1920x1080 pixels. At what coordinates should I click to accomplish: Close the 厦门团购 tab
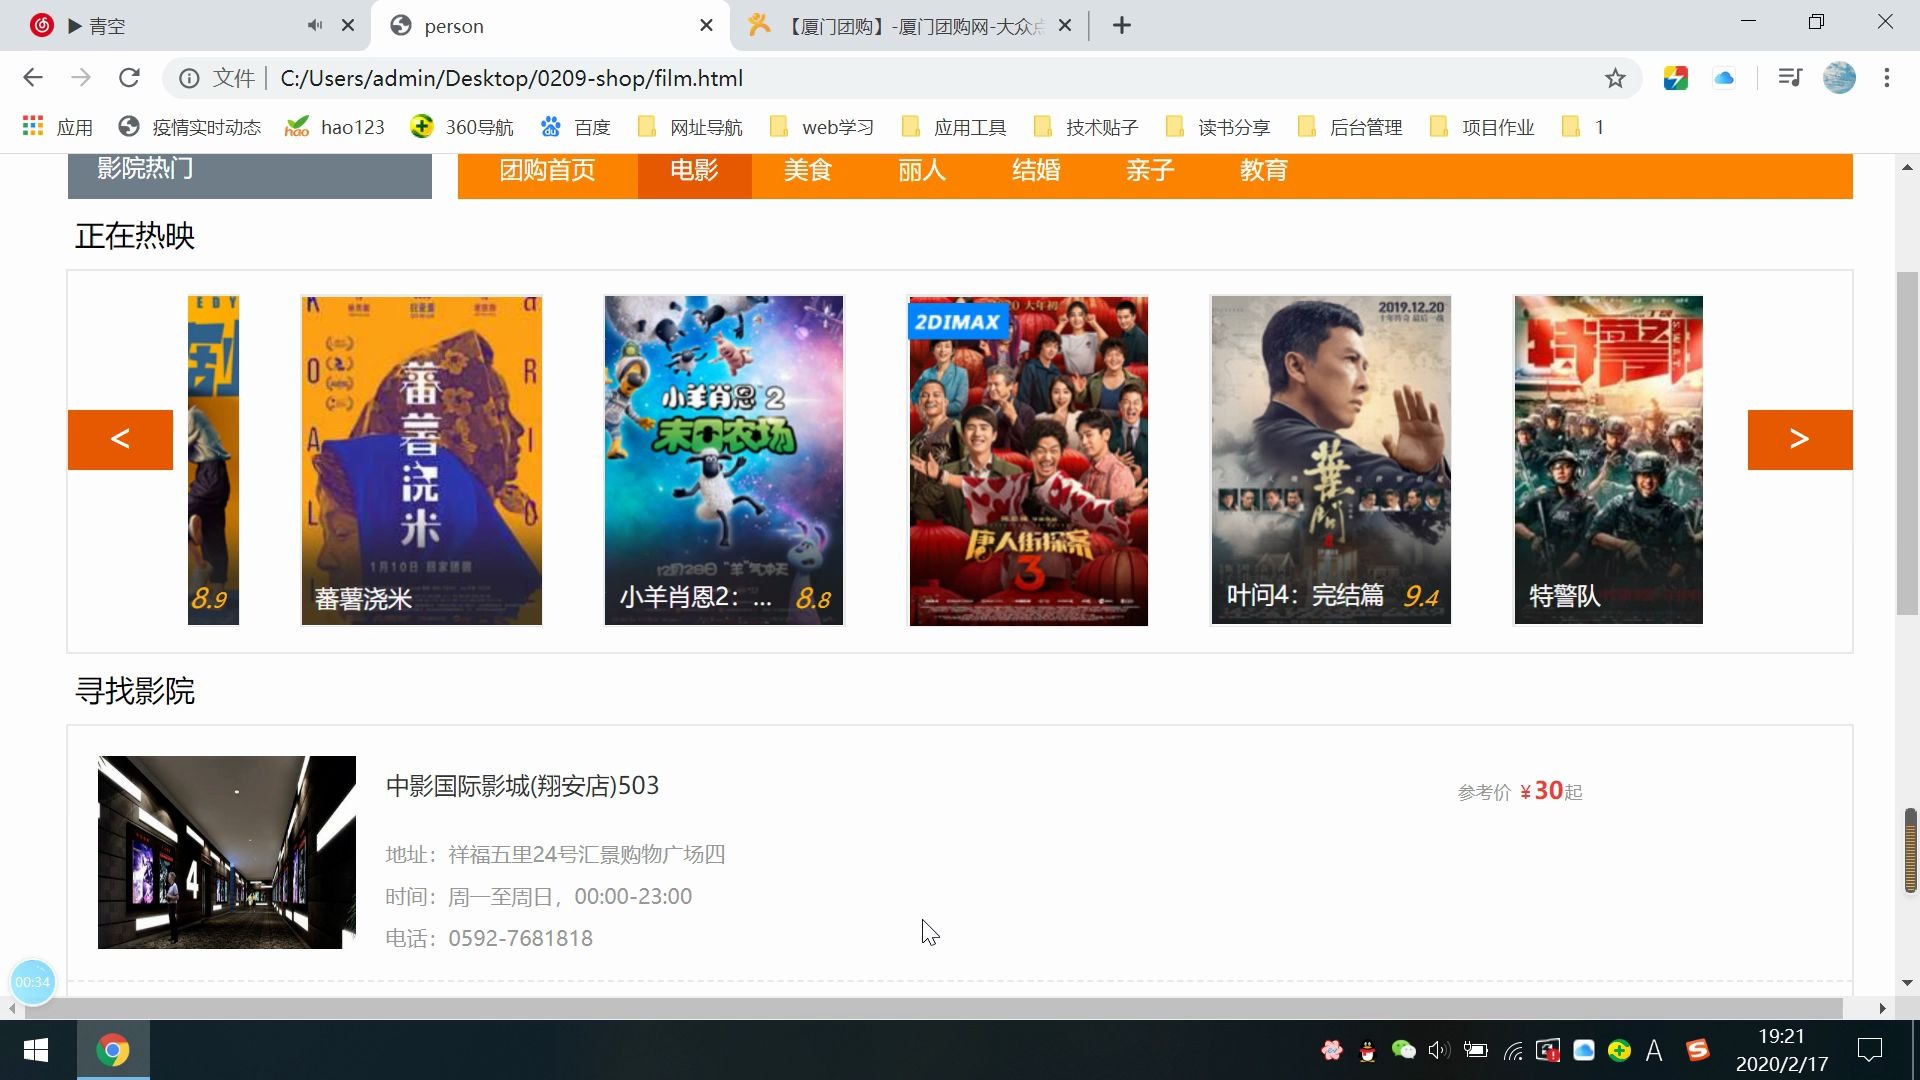[1065, 25]
